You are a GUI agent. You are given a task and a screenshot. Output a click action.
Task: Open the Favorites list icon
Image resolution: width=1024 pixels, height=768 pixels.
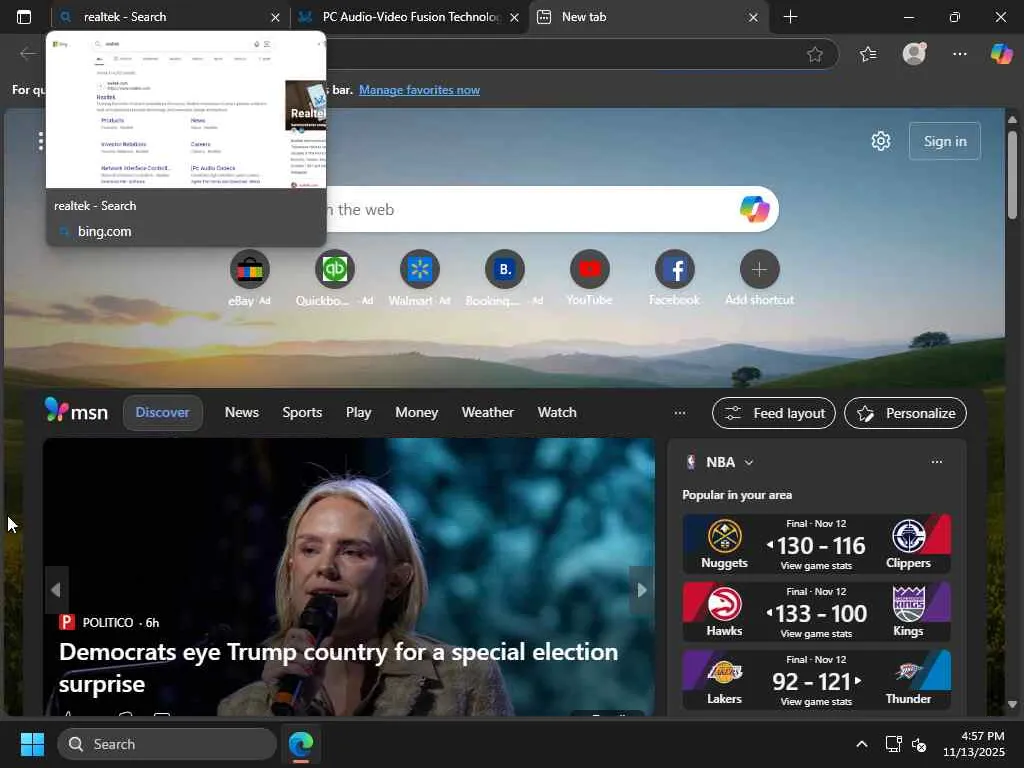pos(868,54)
